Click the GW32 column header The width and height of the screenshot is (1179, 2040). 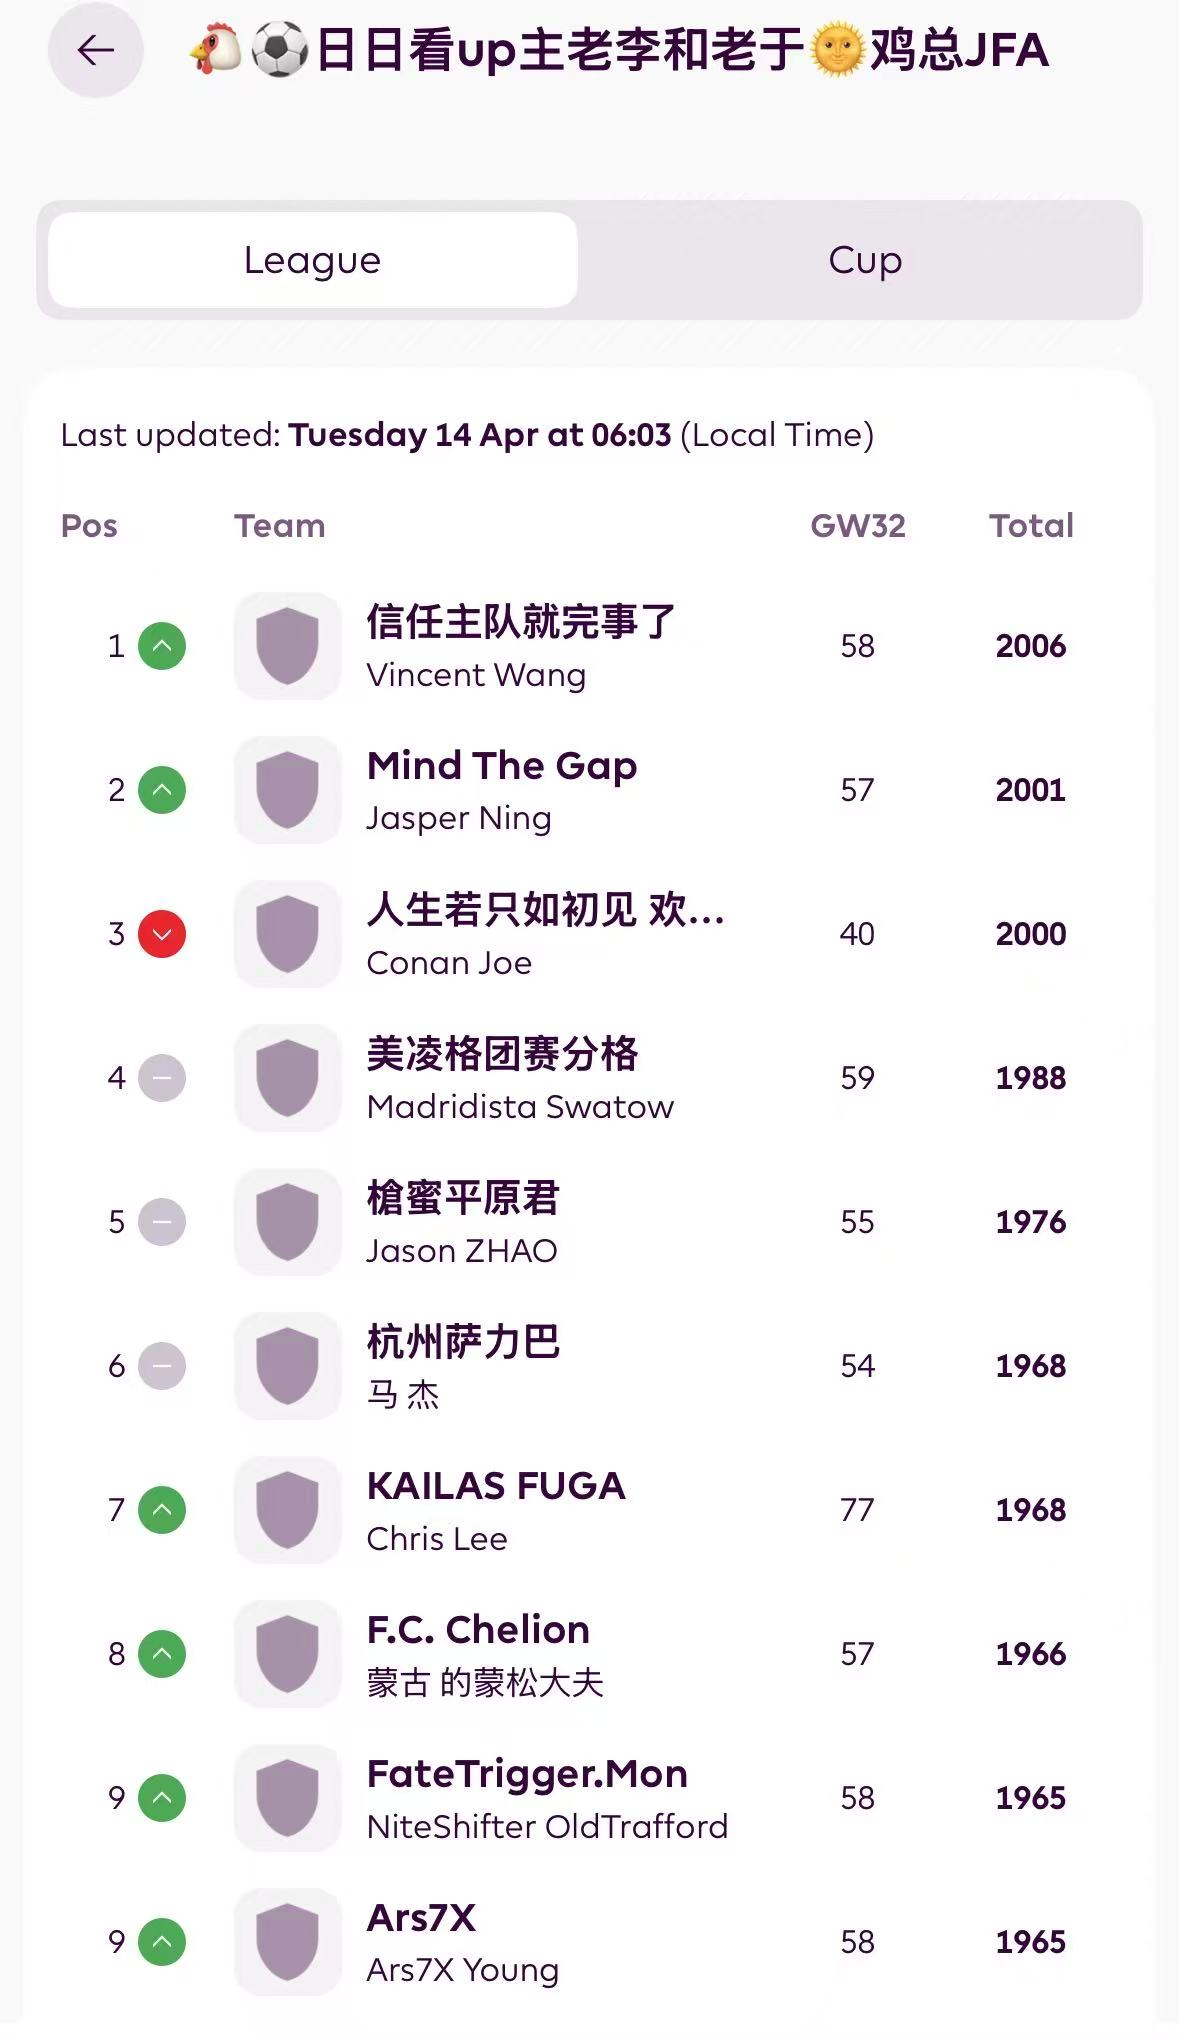[x=857, y=526]
